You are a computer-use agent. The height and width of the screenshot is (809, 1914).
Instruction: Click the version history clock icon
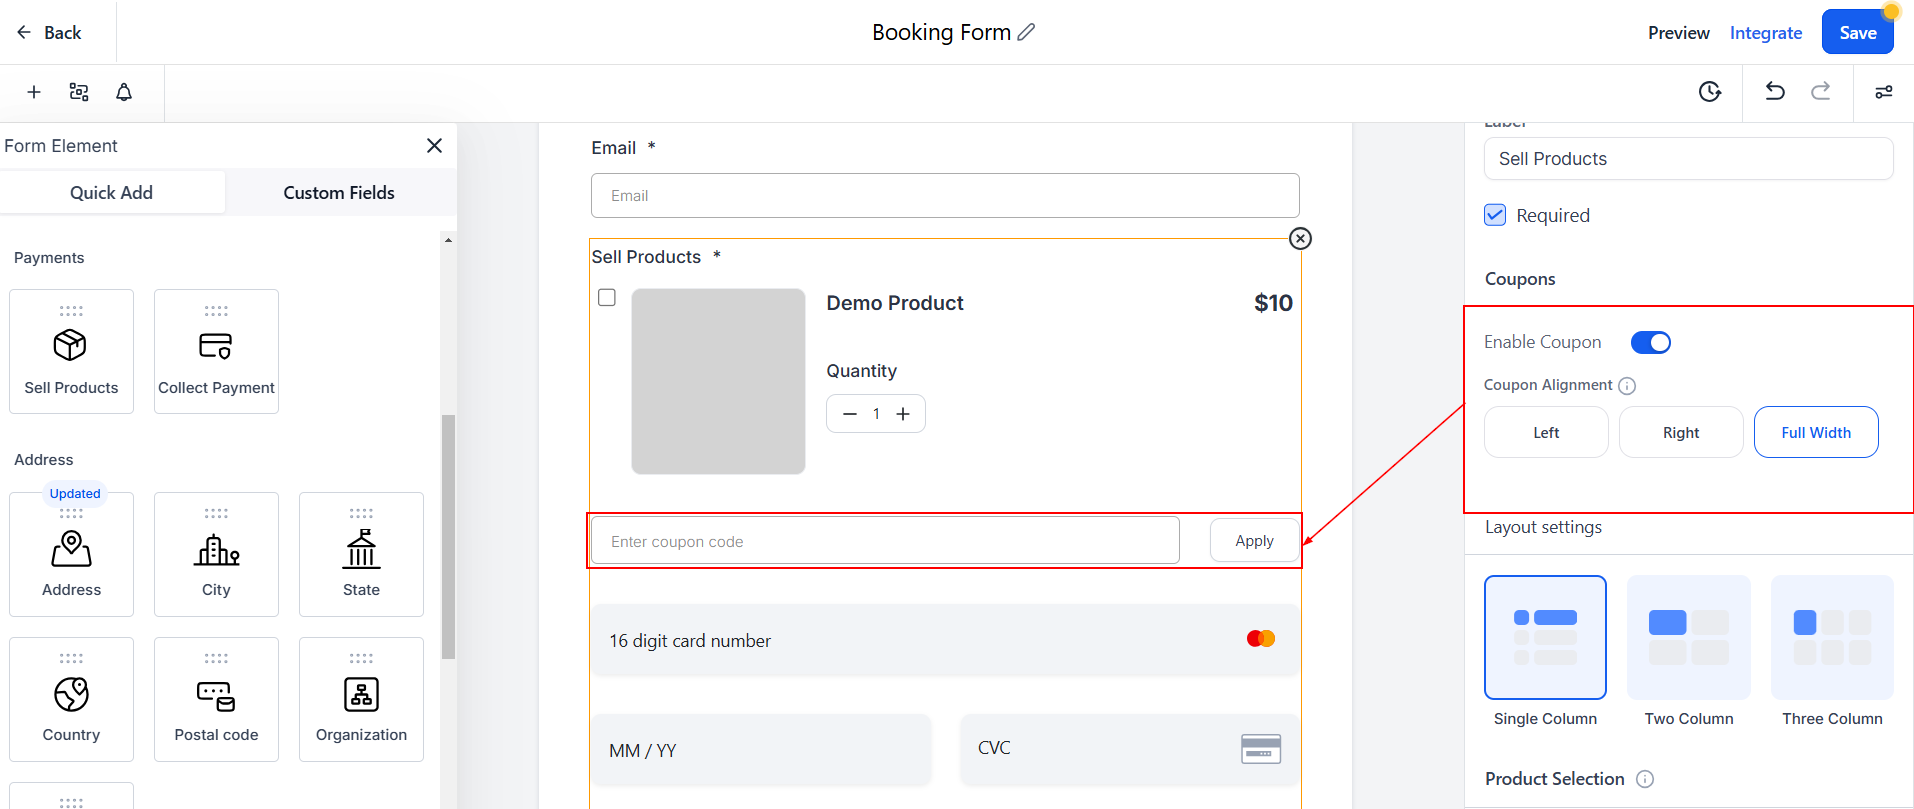tap(1710, 92)
